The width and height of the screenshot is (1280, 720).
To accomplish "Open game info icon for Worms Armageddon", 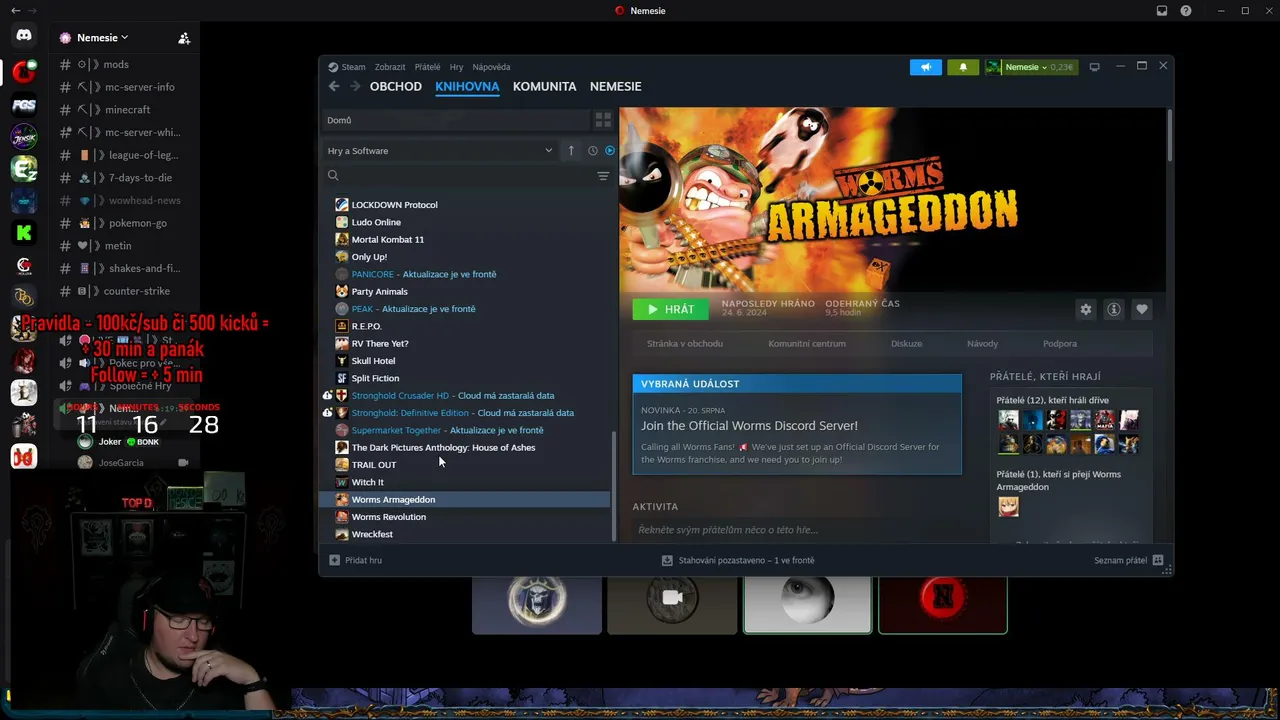I will click(1114, 309).
